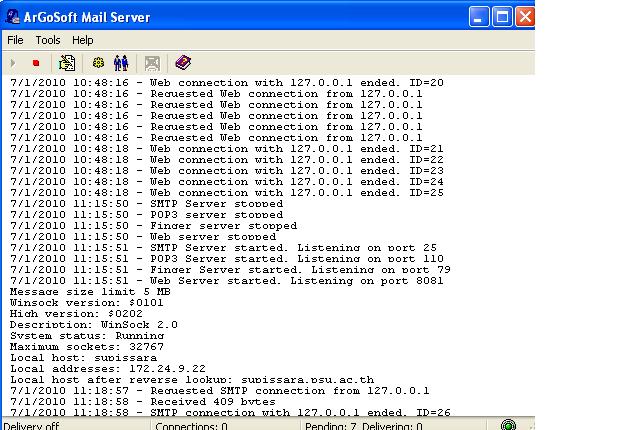Open the purple Help book icon

pos(183,62)
